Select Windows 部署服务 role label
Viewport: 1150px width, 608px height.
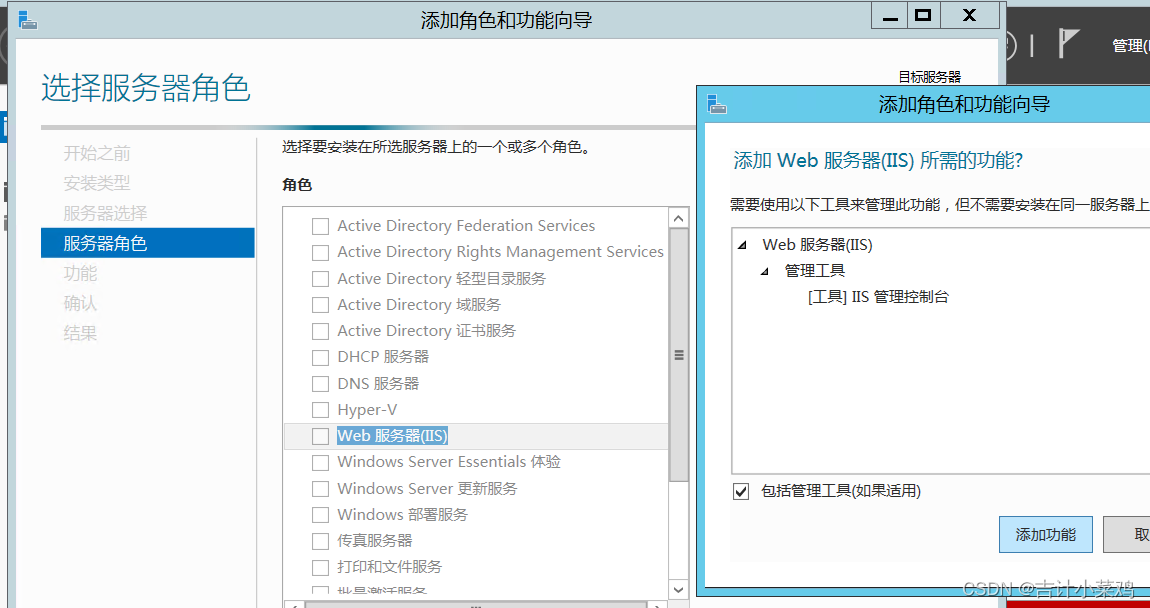pyautogui.click(x=403, y=514)
